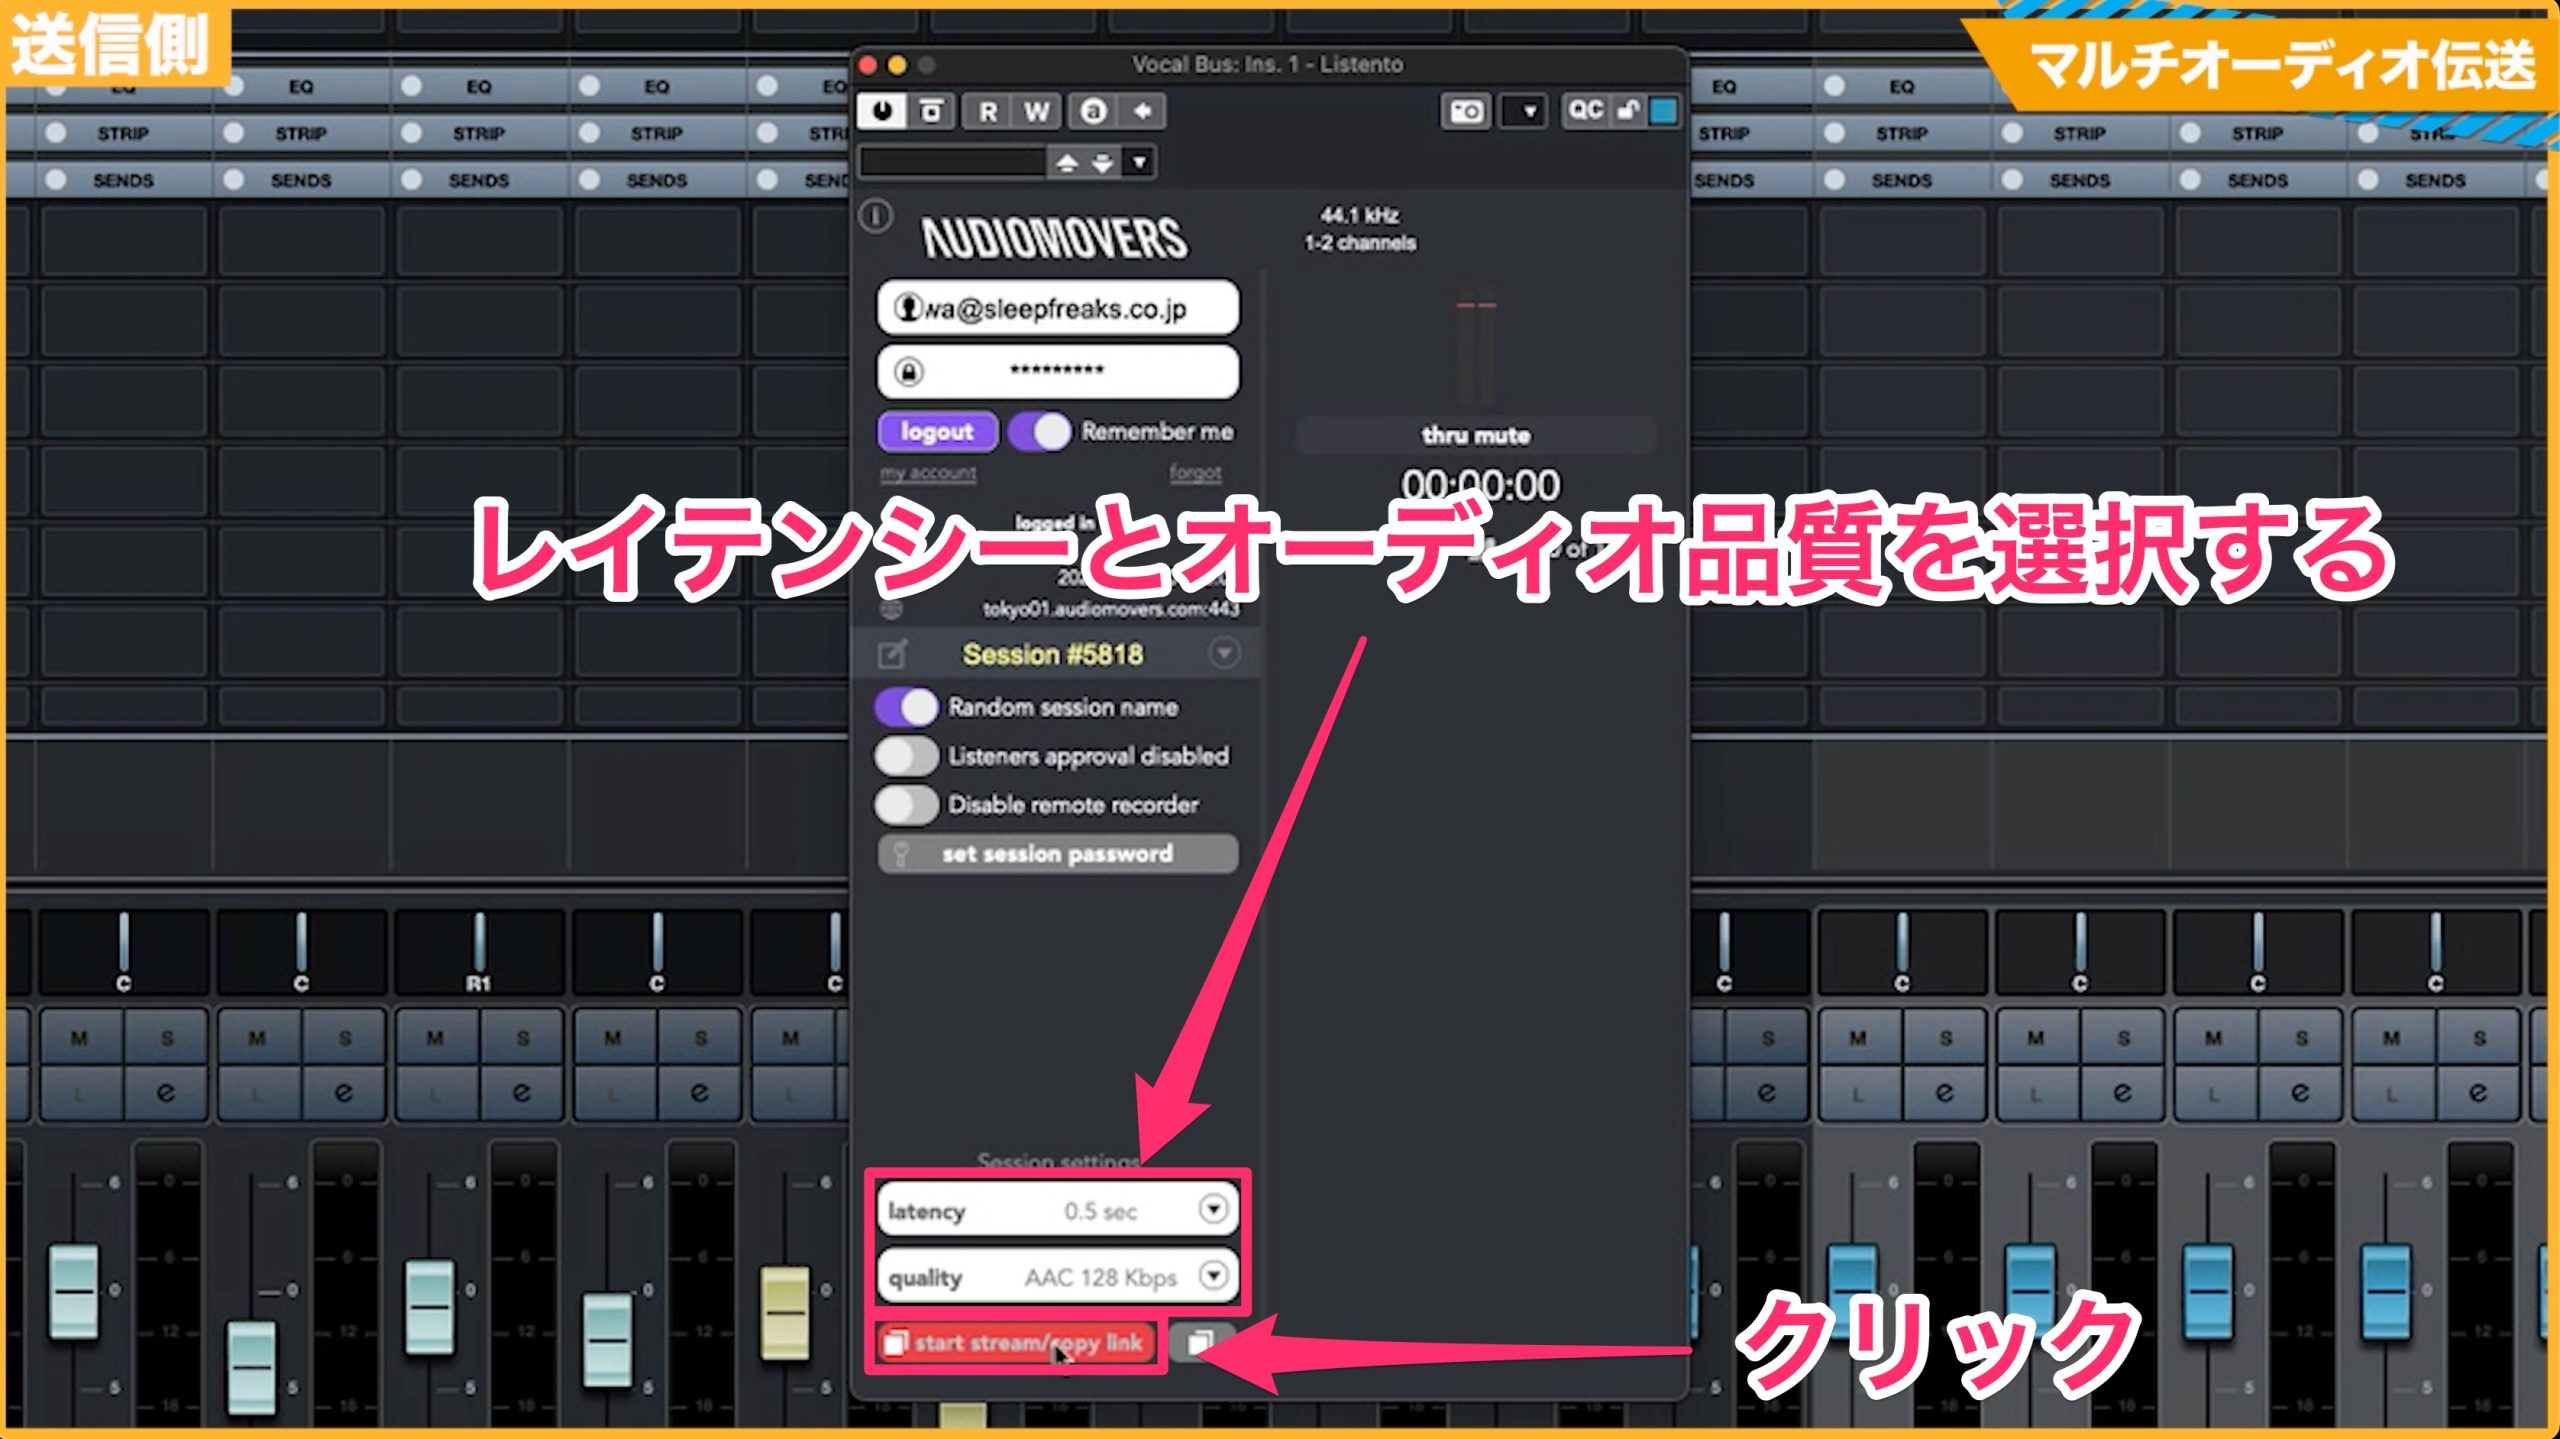
Task: Mute the mixer channel panned R1
Action: [435, 1038]
